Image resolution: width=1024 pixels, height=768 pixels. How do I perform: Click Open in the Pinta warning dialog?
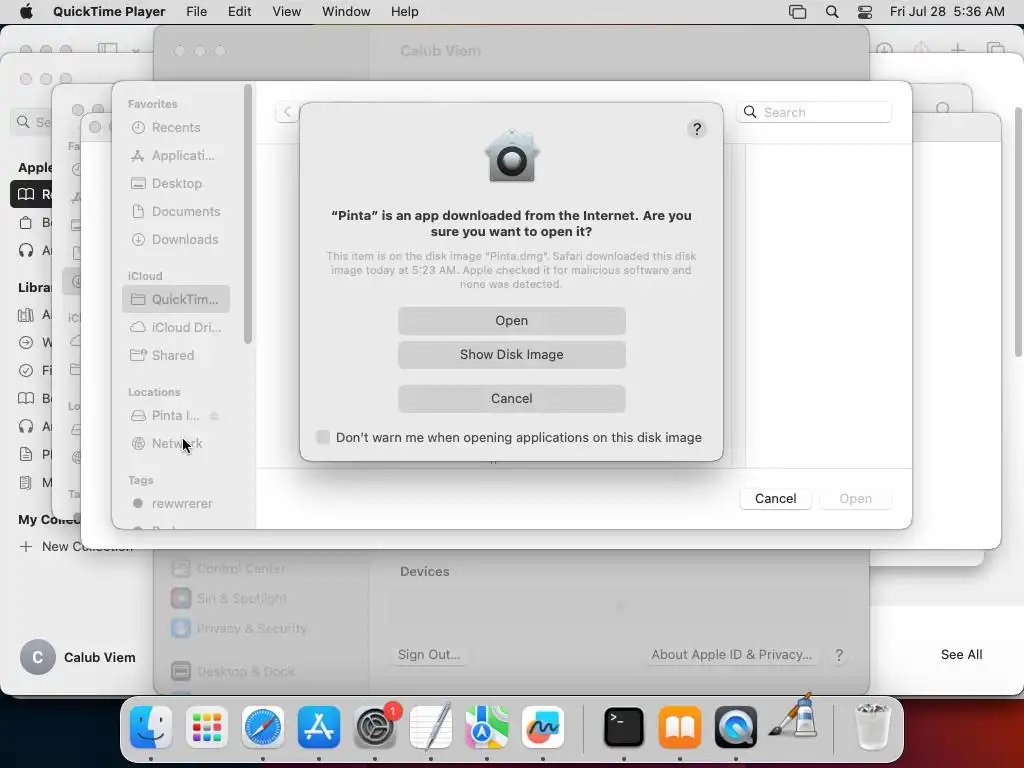point(511,321)
